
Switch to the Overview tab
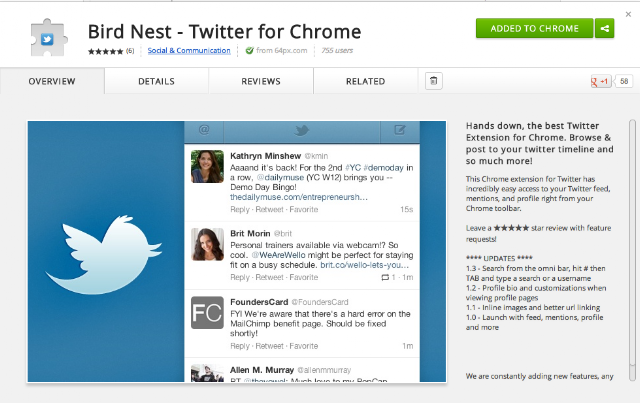[x=52, y=81]
